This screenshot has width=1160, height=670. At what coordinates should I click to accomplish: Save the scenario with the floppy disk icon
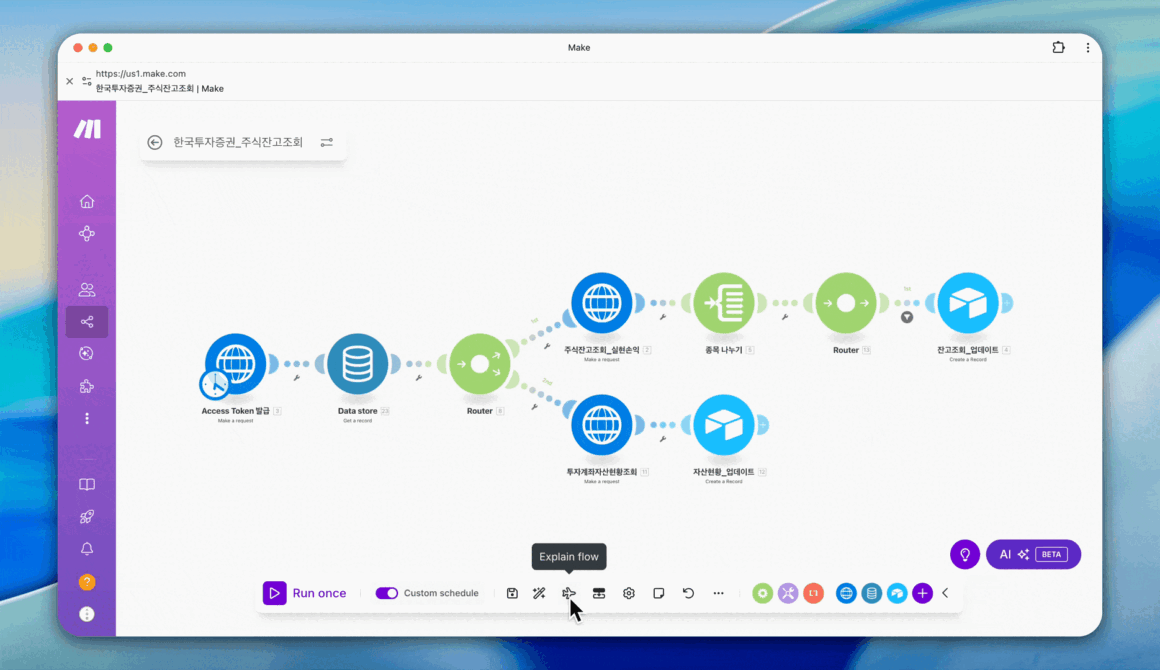pos(512,593)
